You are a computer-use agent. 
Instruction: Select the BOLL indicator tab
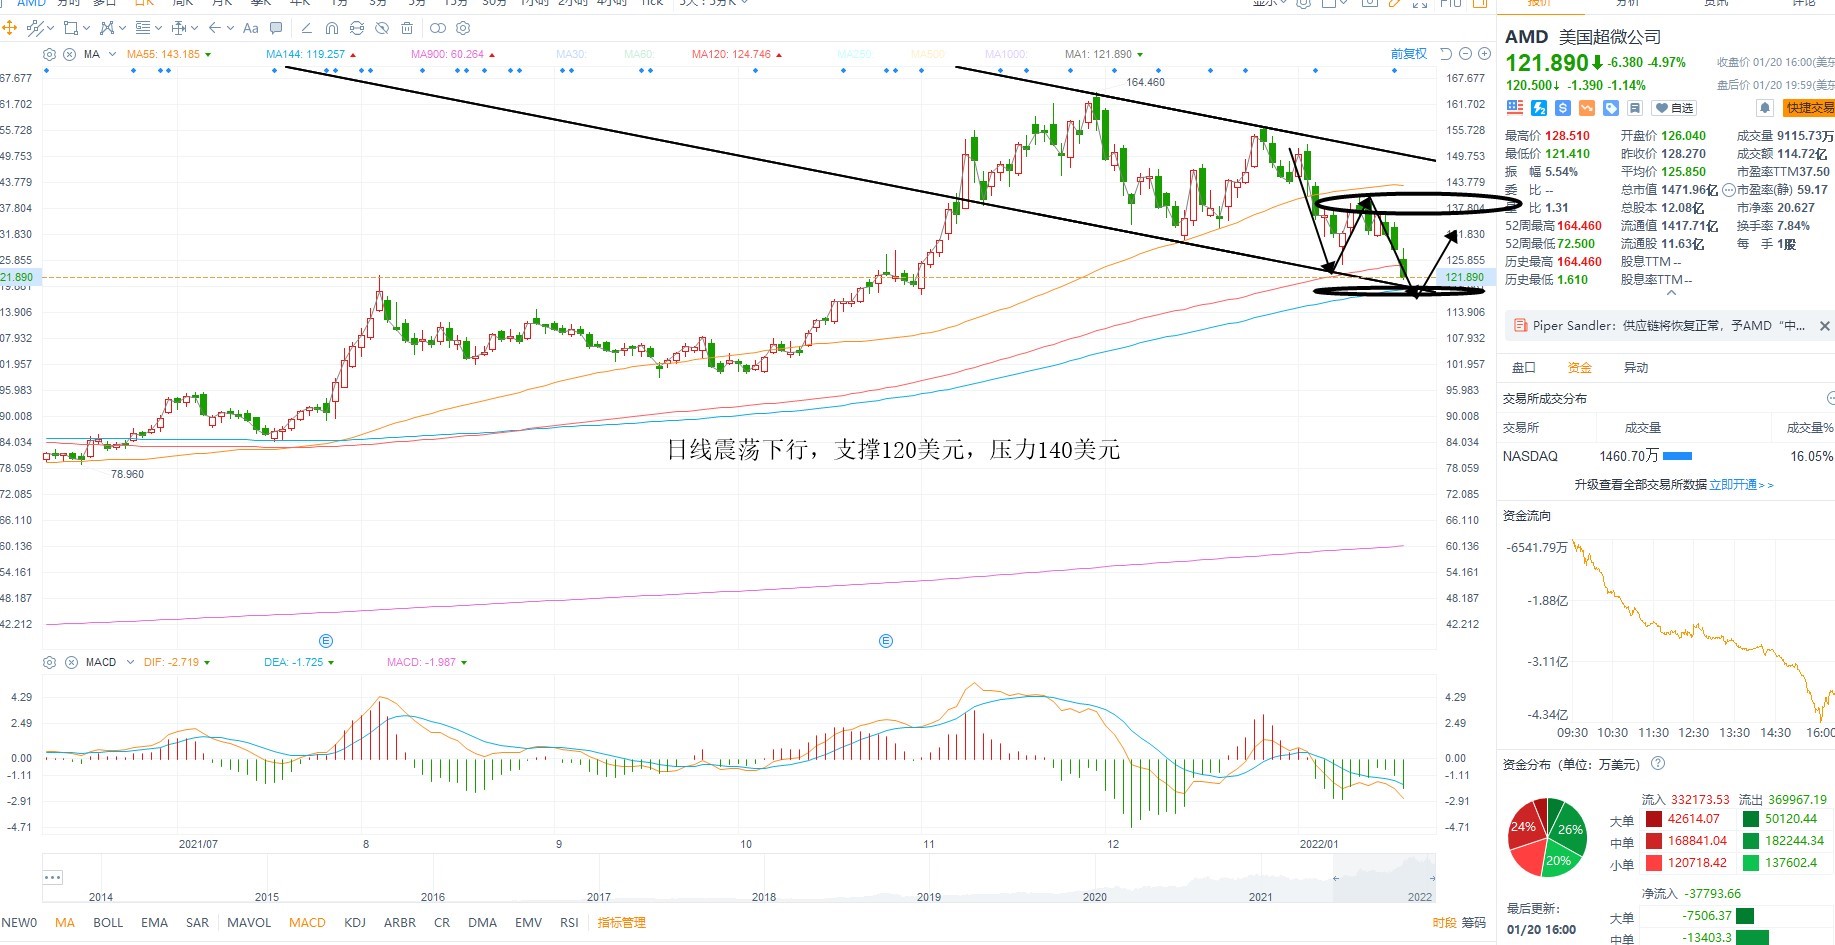coord(108,922)
